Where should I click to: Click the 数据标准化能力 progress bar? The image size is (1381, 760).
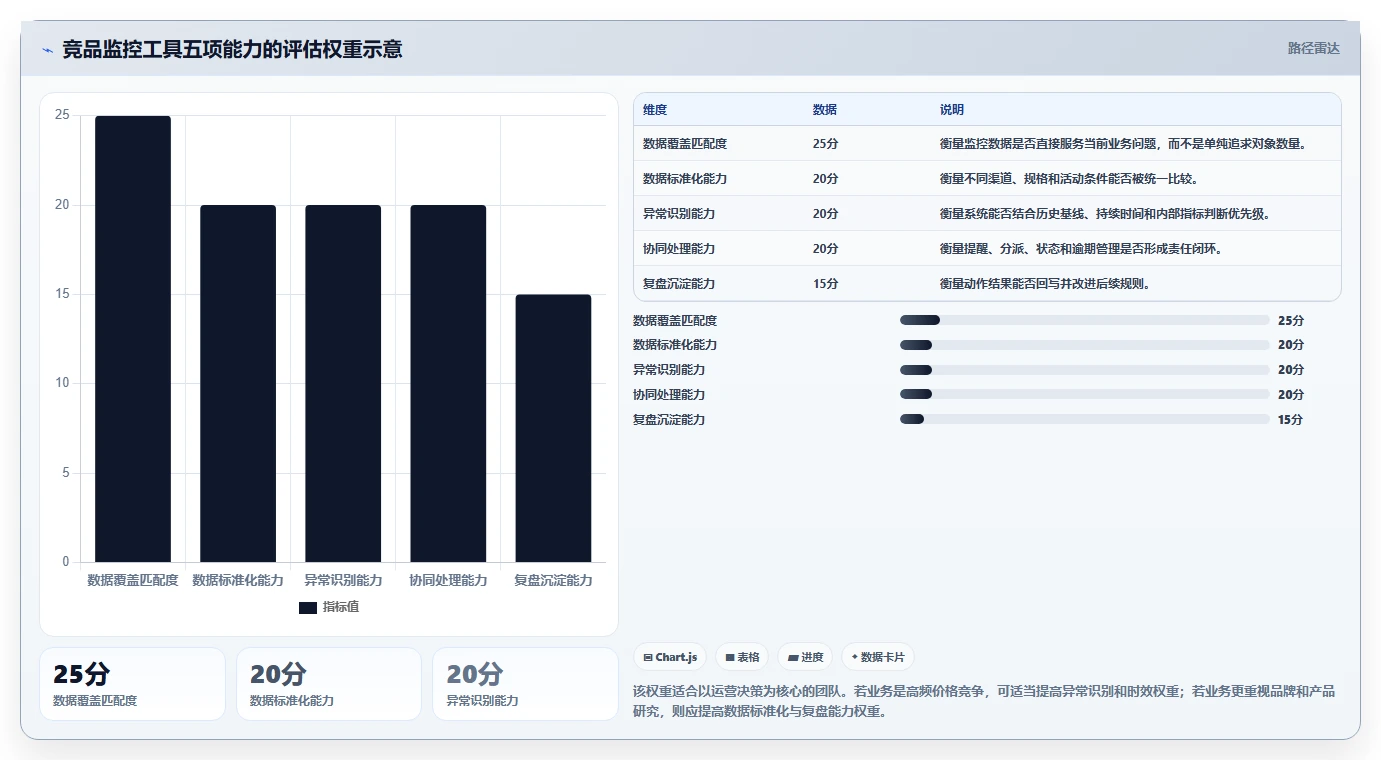pos(1084,345)
